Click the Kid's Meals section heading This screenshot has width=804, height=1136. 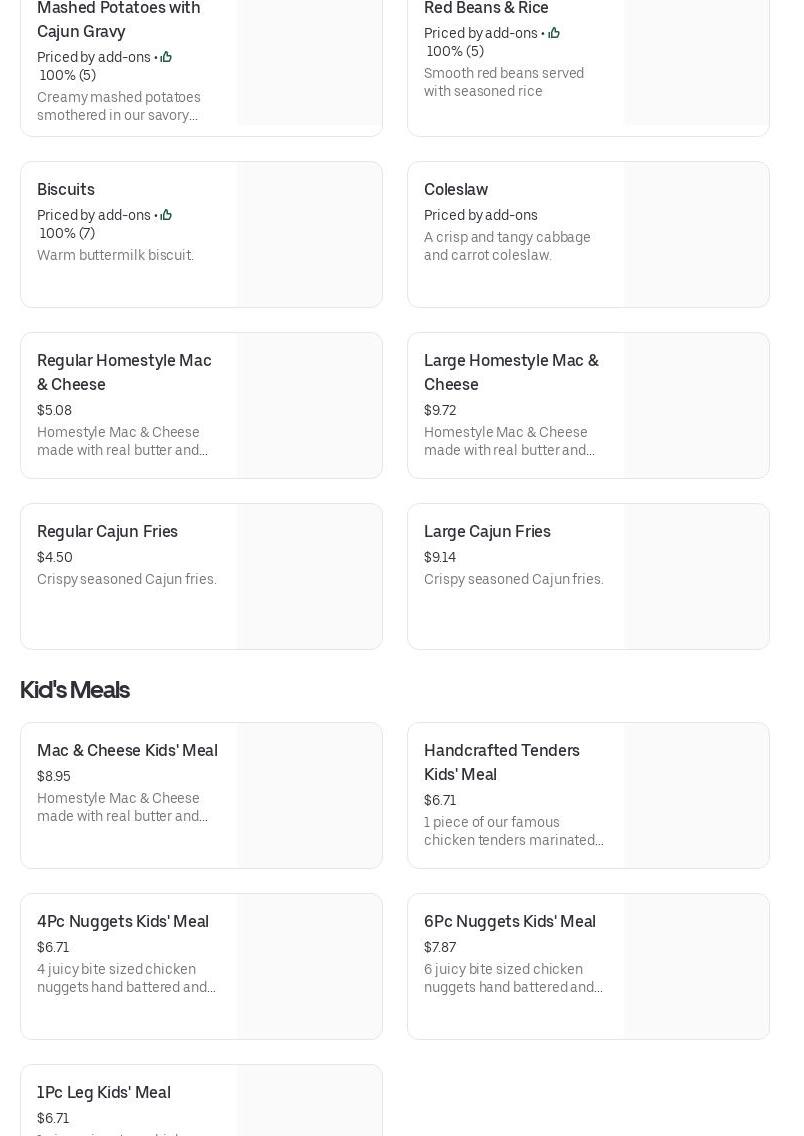point(75,690)
